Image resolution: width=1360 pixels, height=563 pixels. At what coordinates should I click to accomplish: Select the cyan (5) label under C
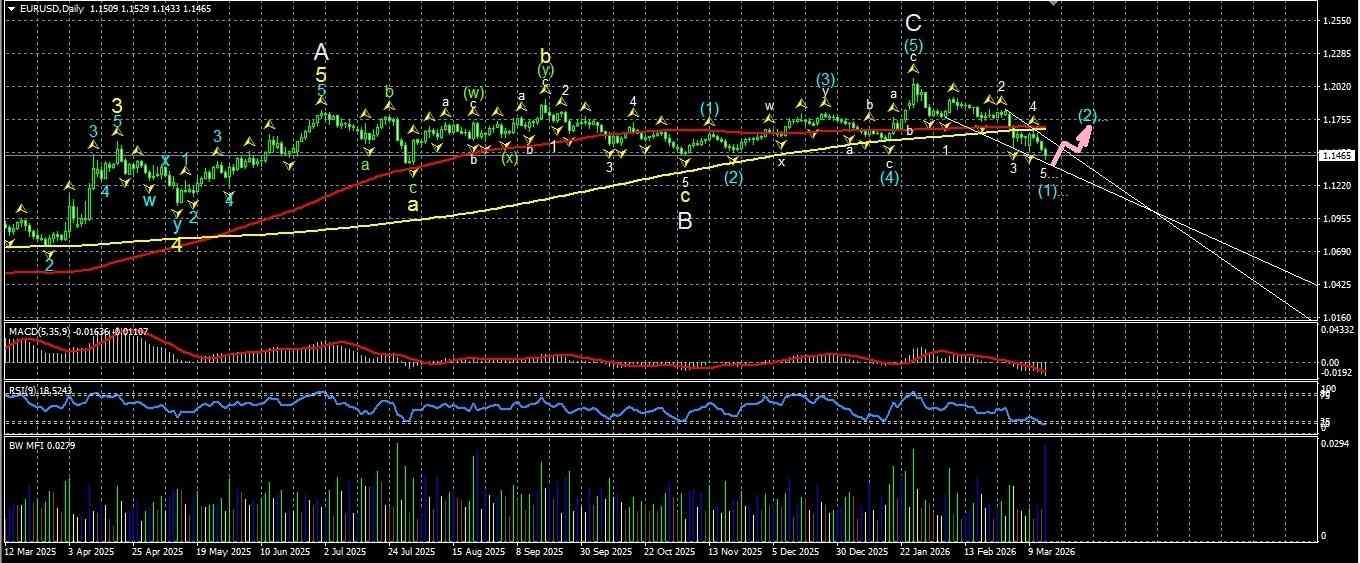[913, 45]
